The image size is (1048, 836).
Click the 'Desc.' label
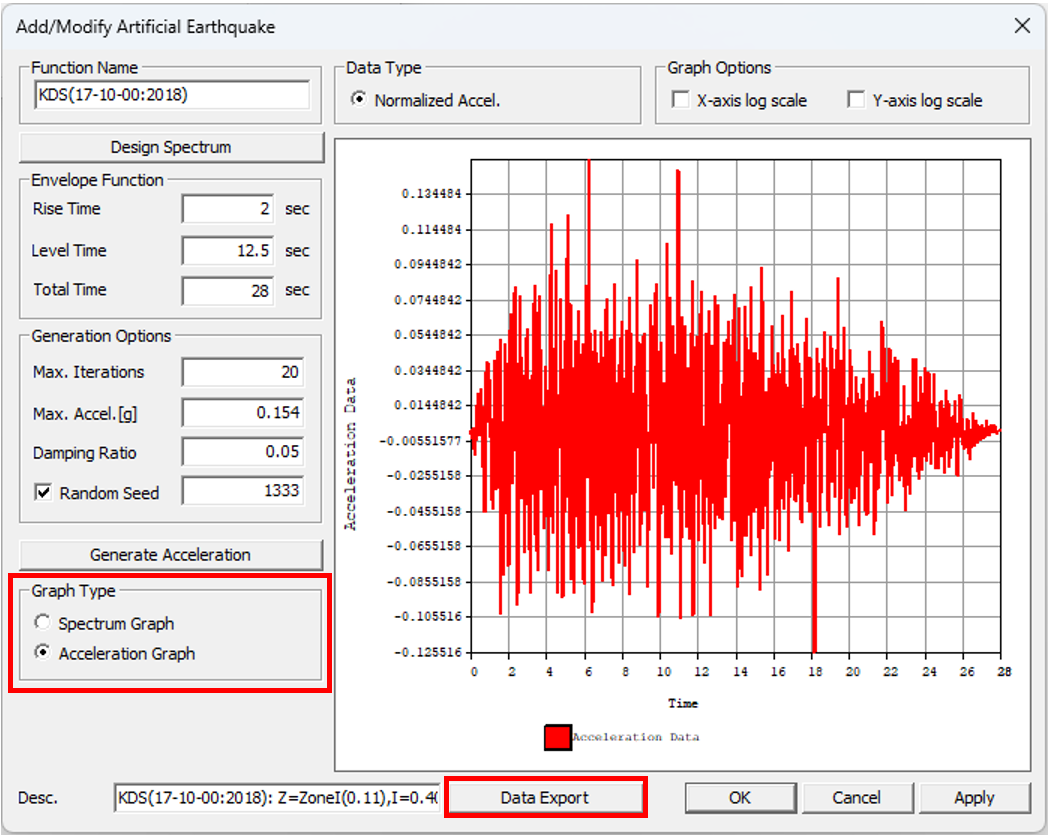click(x=38, y=798)
